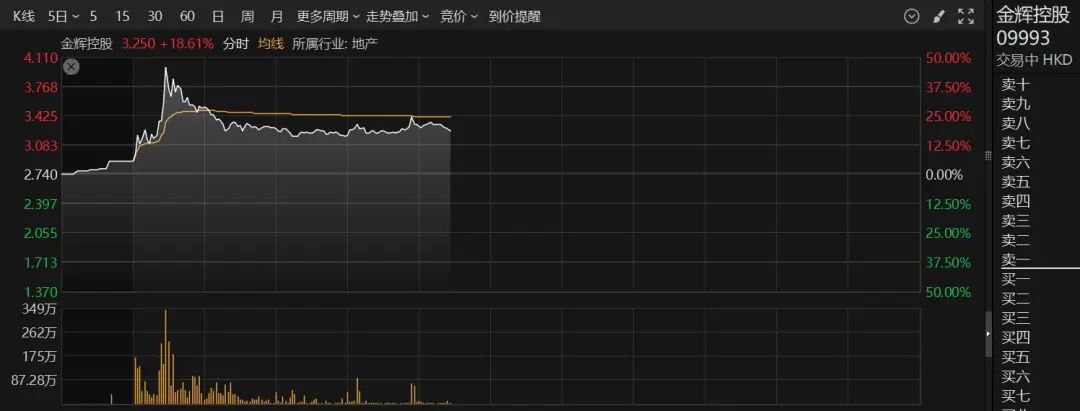The height and width of the screenshot is (411, 1080).
Task: Select the 60 minute period
Action: (187, 17)
